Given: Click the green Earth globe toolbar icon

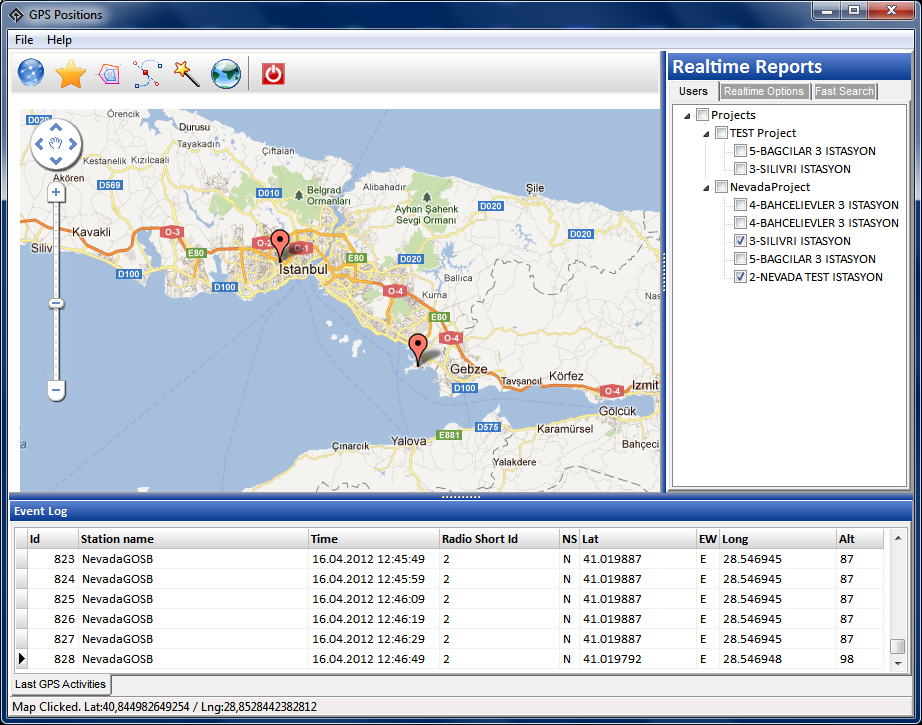Looking at the screenshot, I should 226,74.
